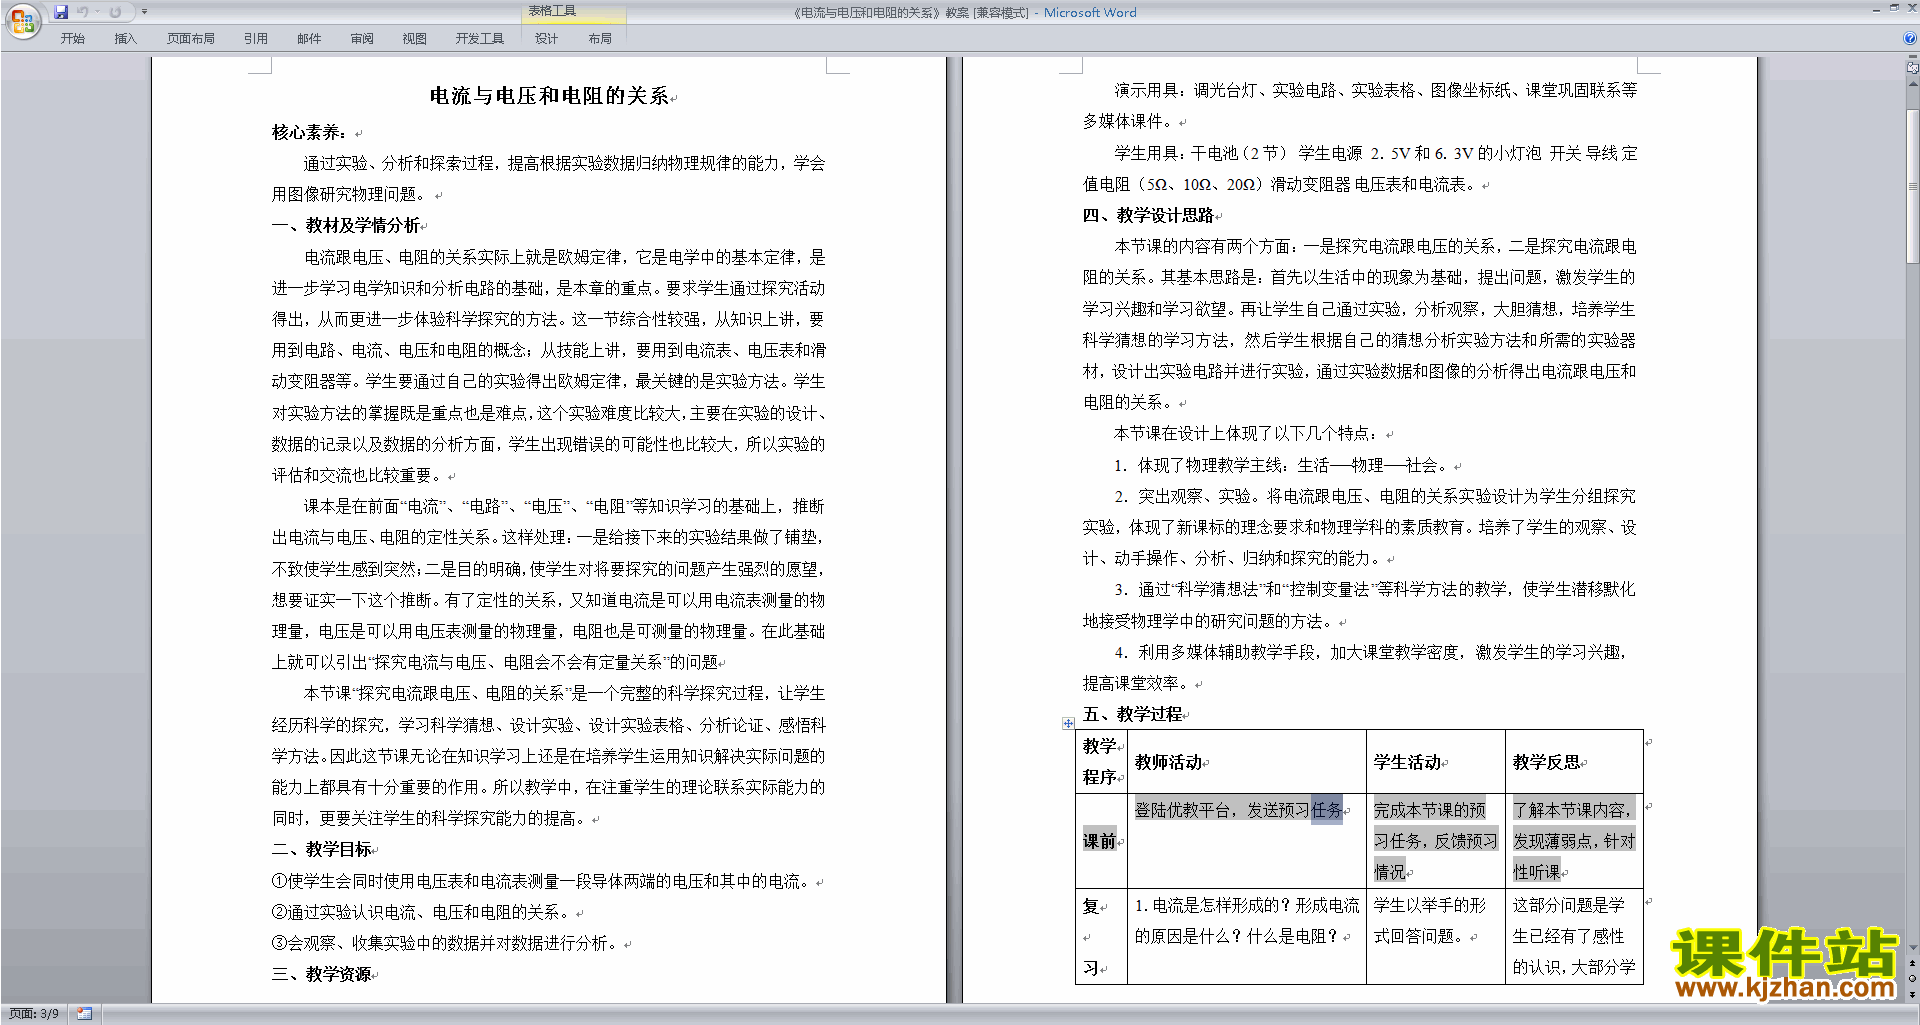Open the round Office button menu
Viewport: 1920px width, 1025px height.
tap(22, 20)
